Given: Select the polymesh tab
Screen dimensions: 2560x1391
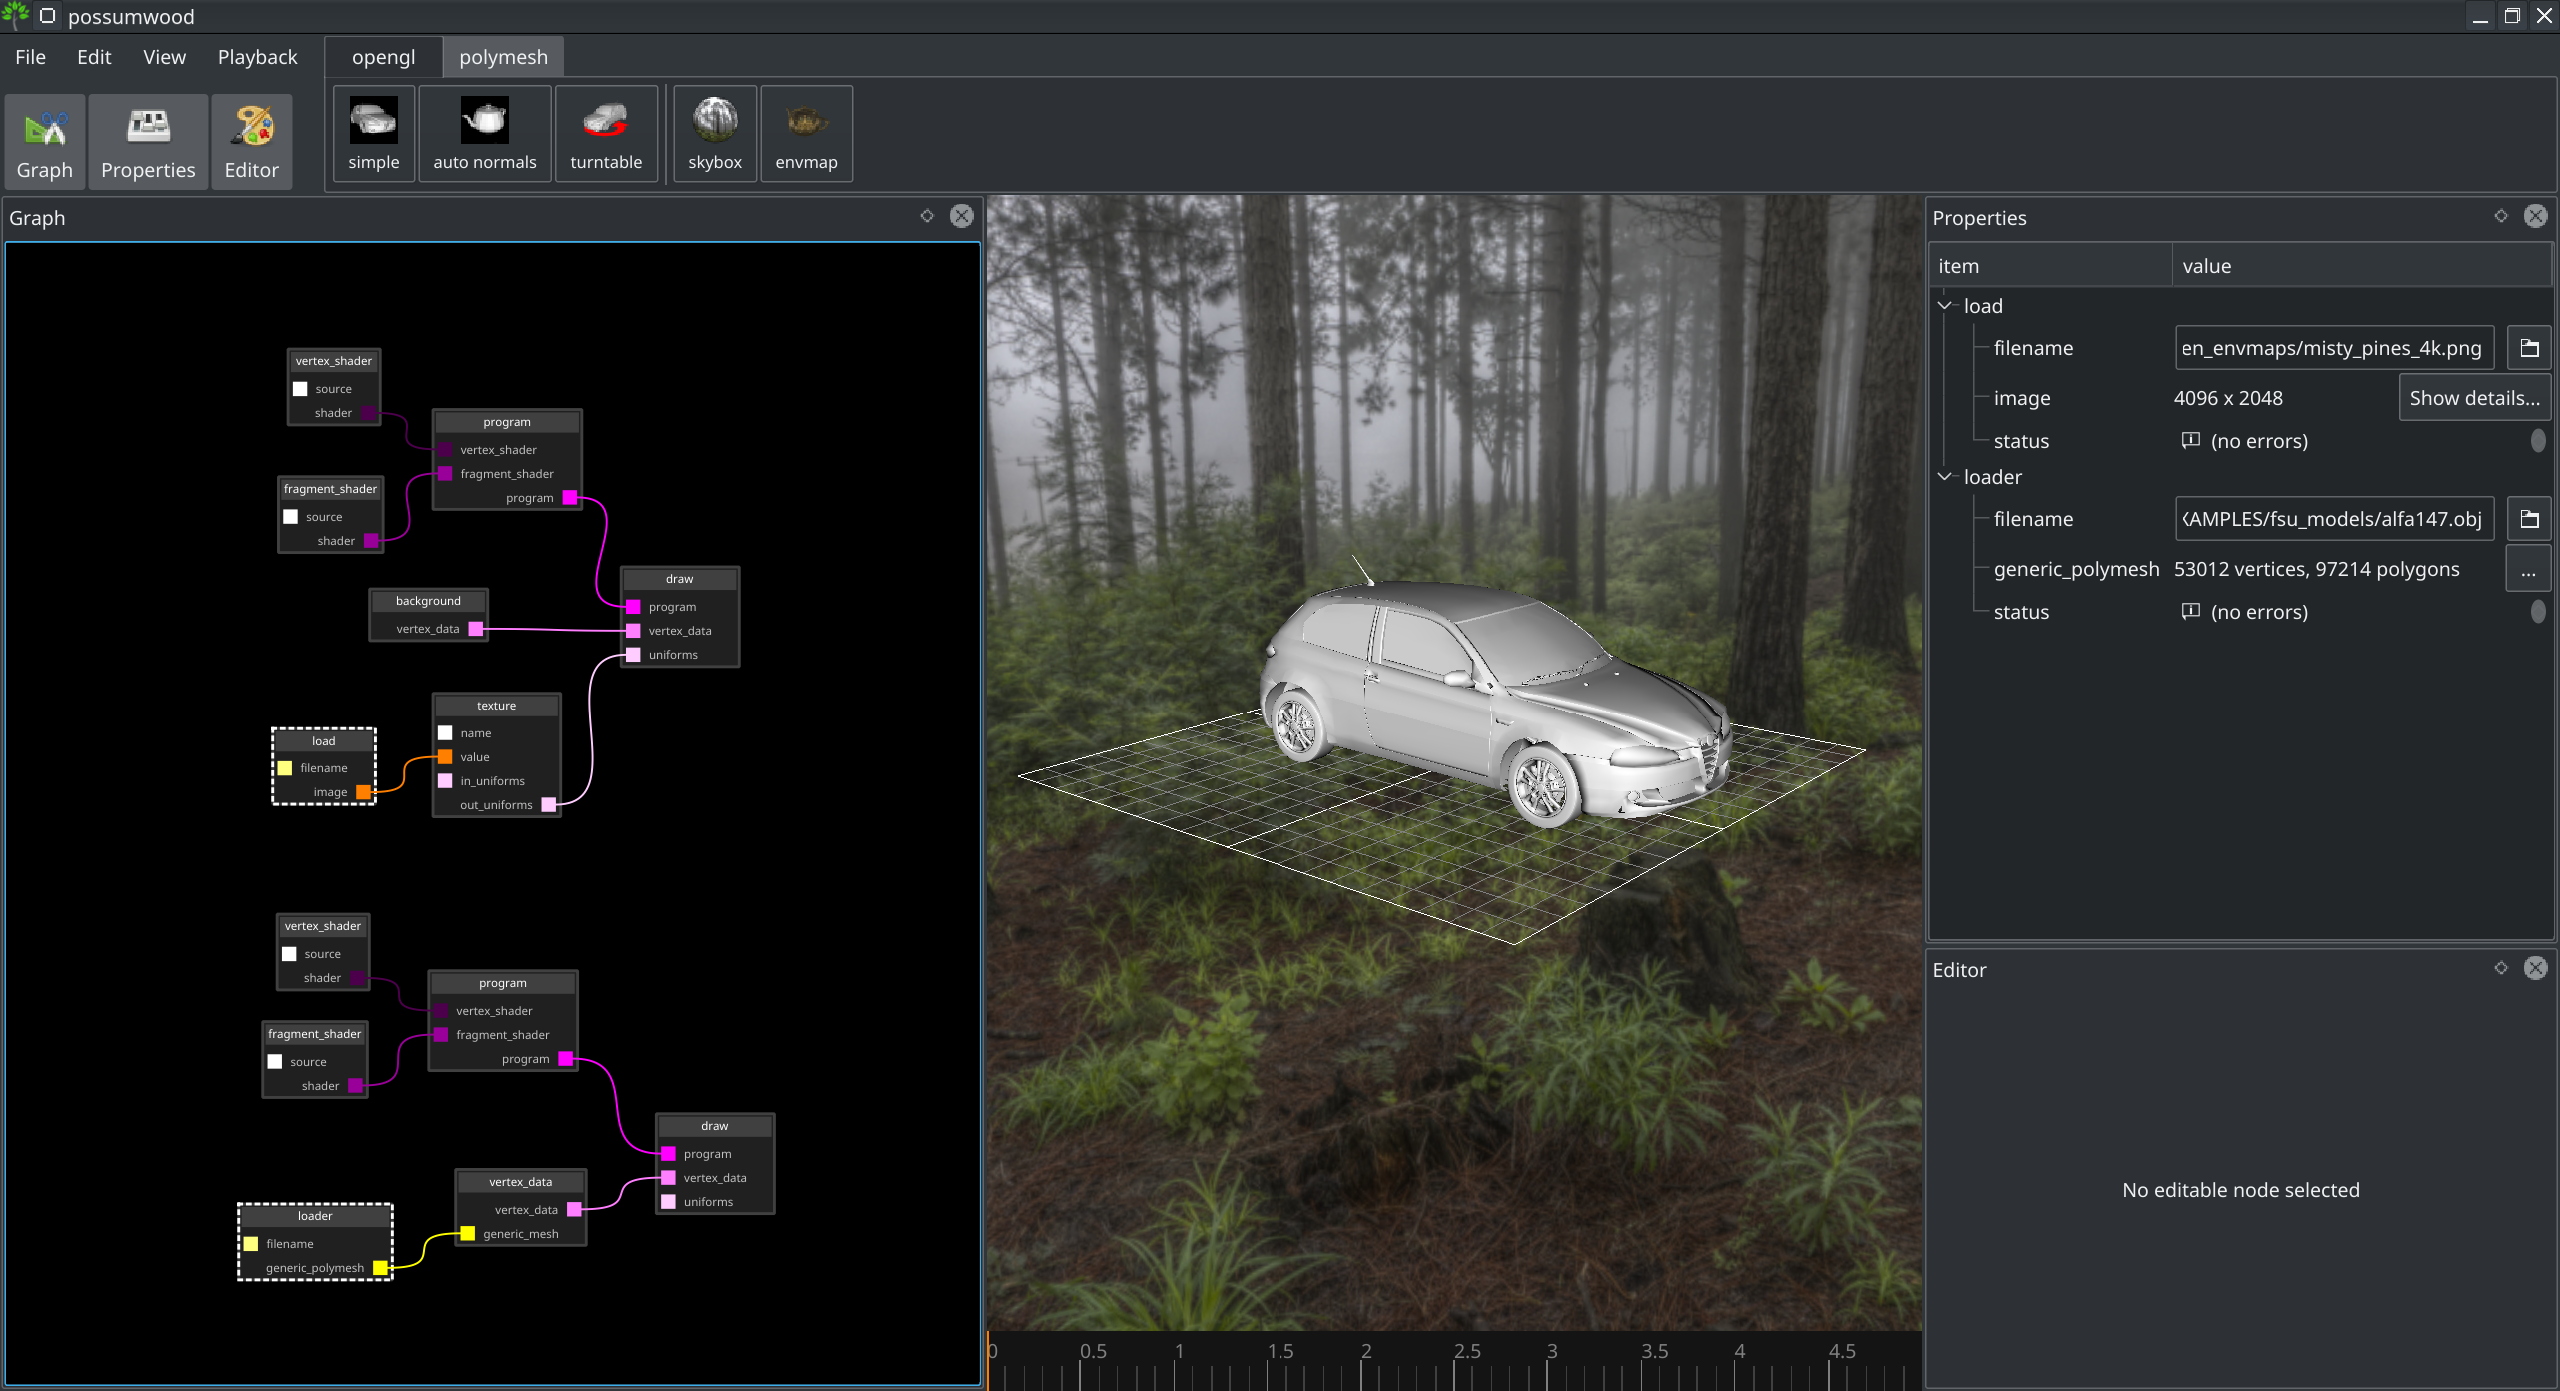Looking at the screenshot, I should pyautogui.click(x=502, y=57).
